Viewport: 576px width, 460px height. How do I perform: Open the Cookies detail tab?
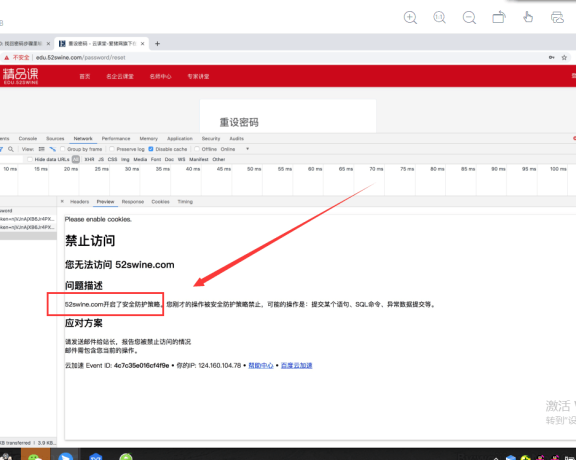[x=161, y=202]
